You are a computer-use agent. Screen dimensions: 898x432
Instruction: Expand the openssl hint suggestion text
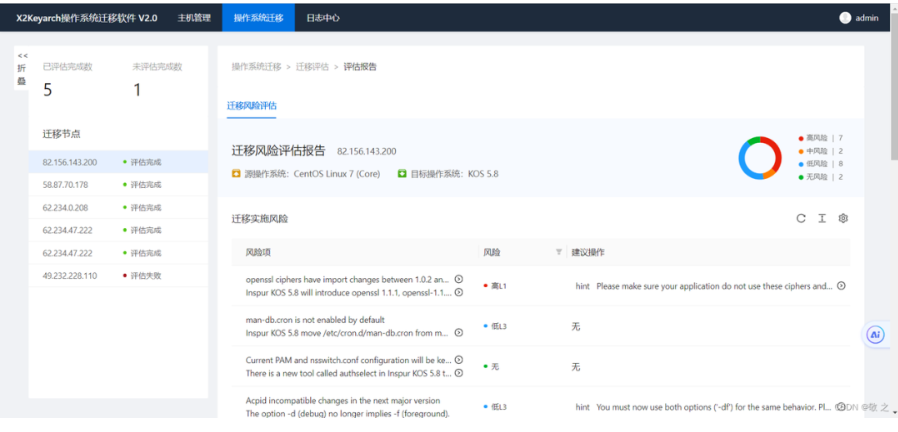[841, 286]
